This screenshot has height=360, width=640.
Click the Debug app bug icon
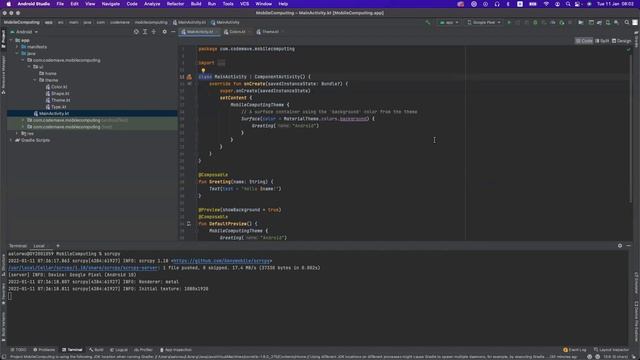coord(535,22)
